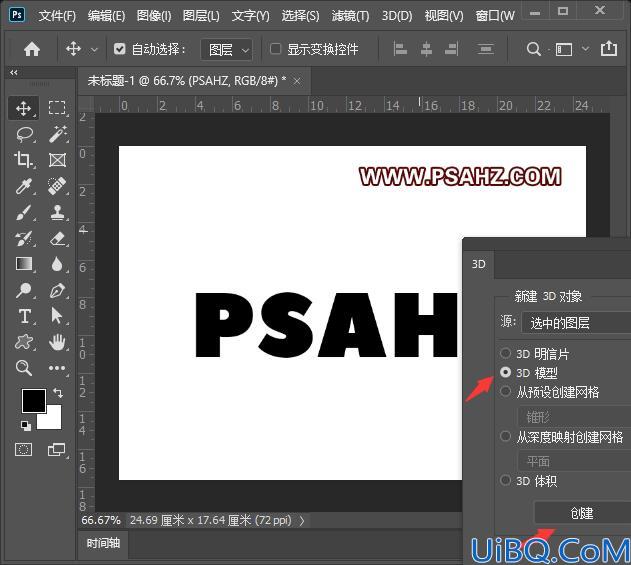Select the Brush tool
This screenshot has height=565, width=631.
coord(24,212)
